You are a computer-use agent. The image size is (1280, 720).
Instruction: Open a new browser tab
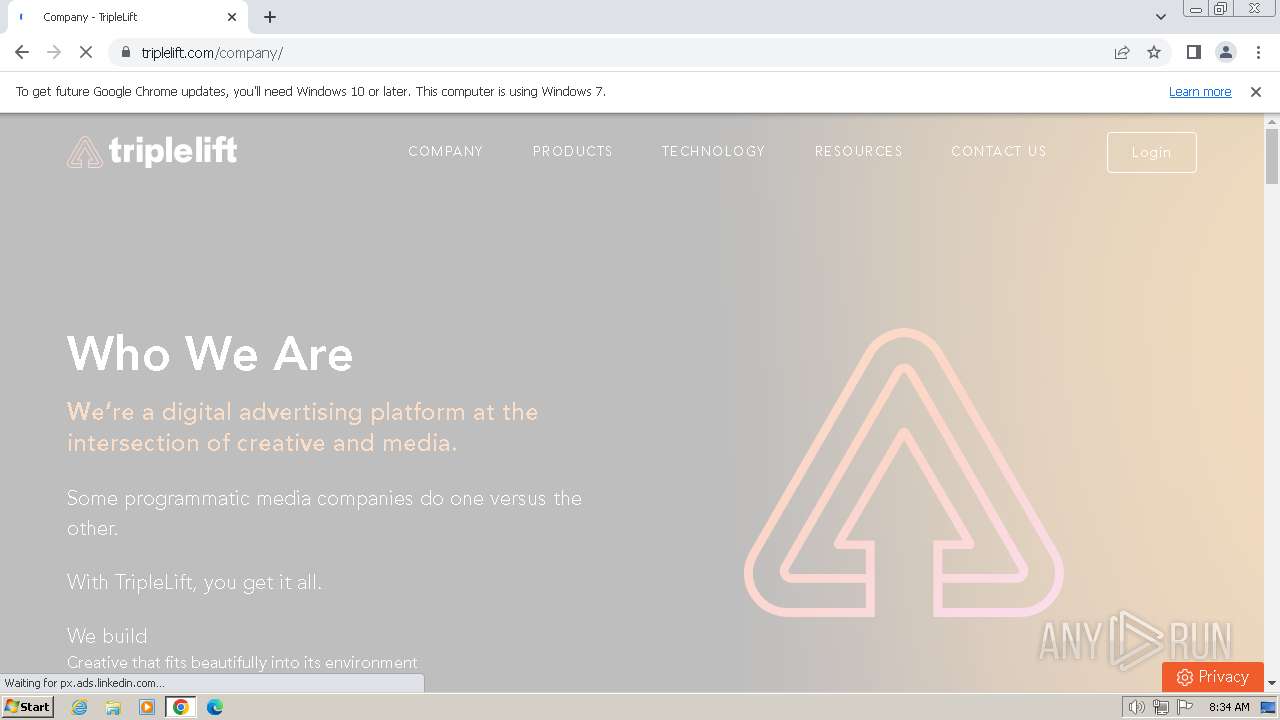point(270,17)
